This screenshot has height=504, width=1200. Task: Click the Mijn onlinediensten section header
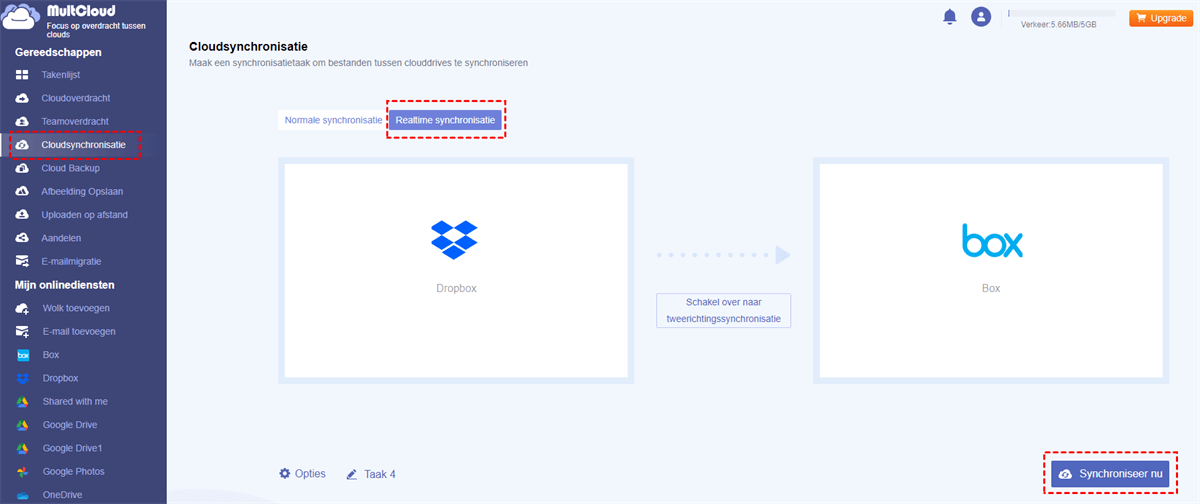(67, 285)
